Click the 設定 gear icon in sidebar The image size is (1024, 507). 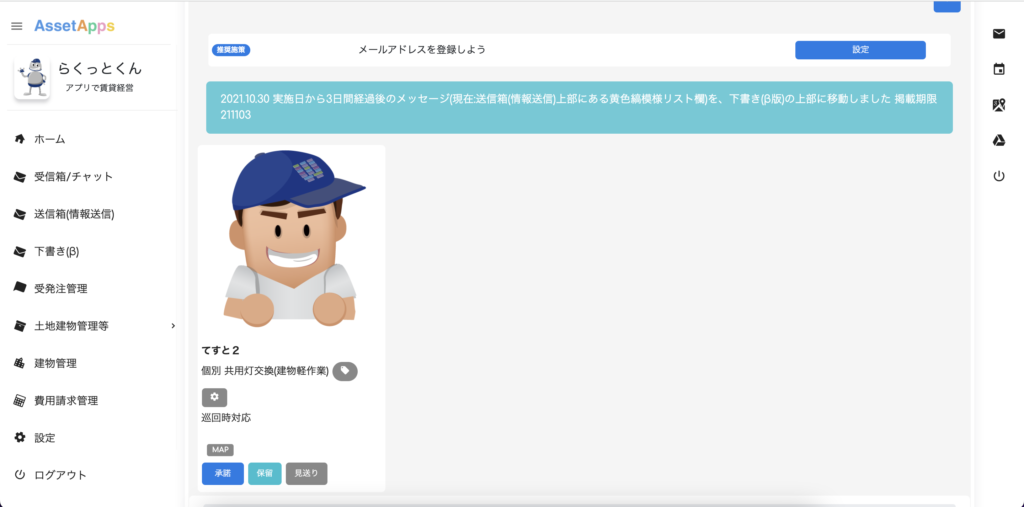point(20,438)
